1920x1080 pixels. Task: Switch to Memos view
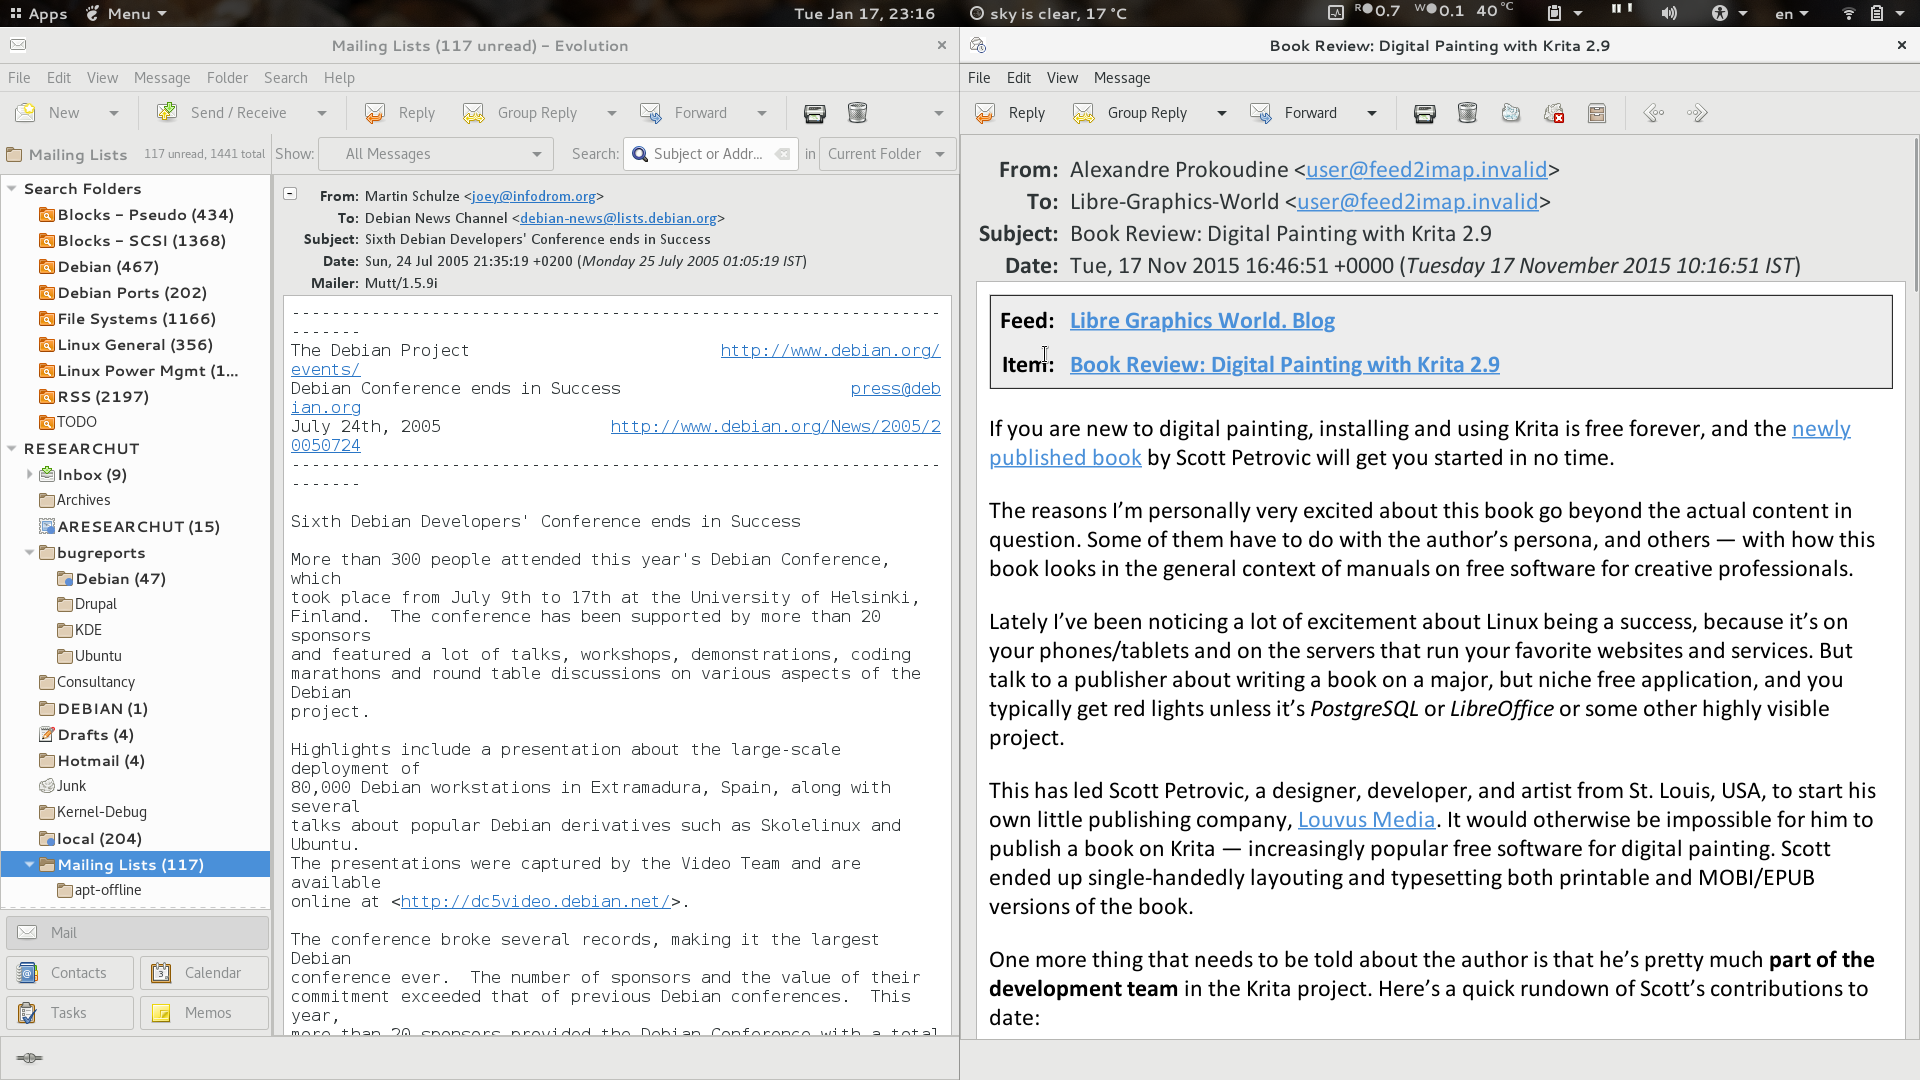tap(204, 1013)
